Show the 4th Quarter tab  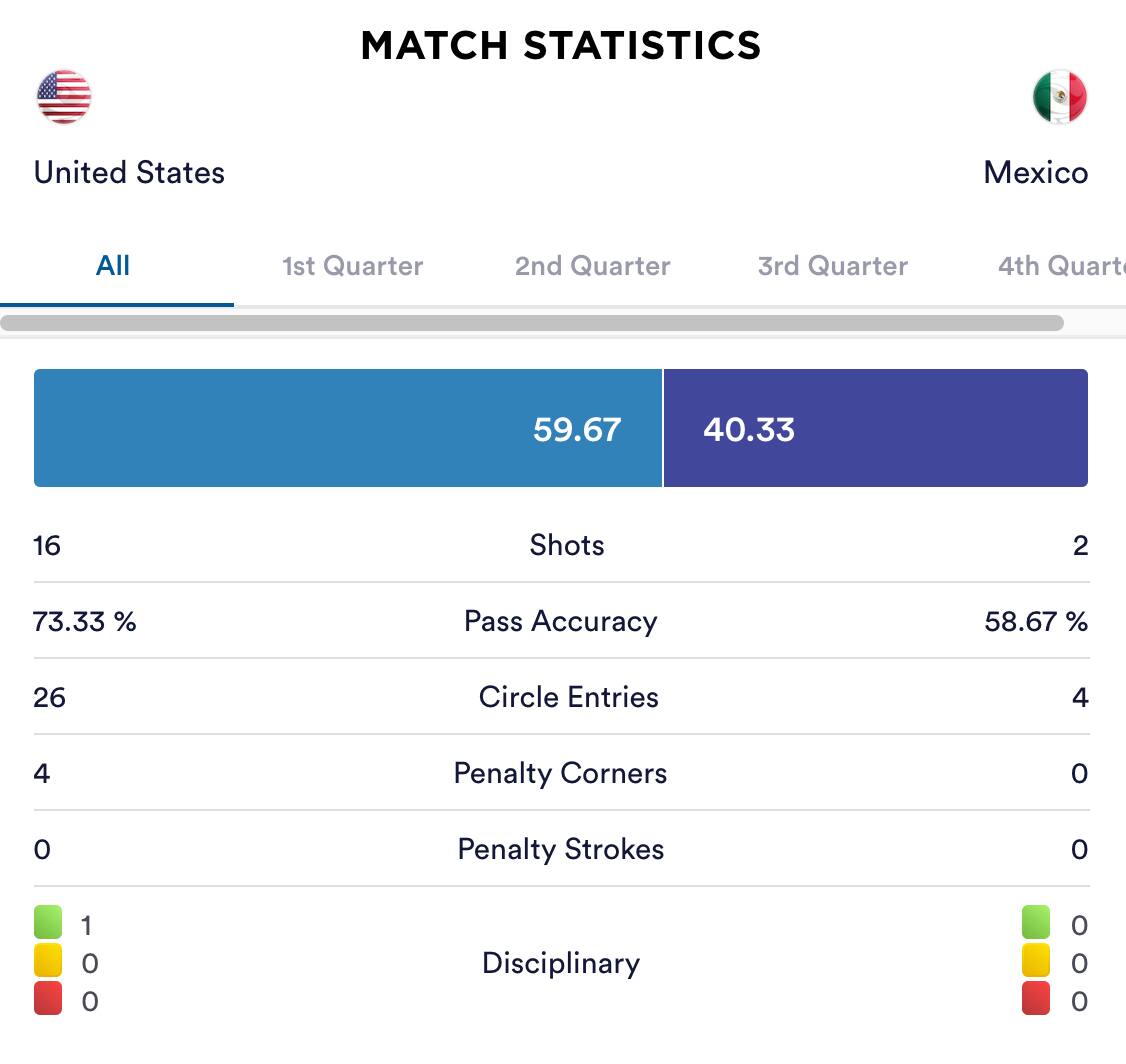click(x=1060, y=266)
